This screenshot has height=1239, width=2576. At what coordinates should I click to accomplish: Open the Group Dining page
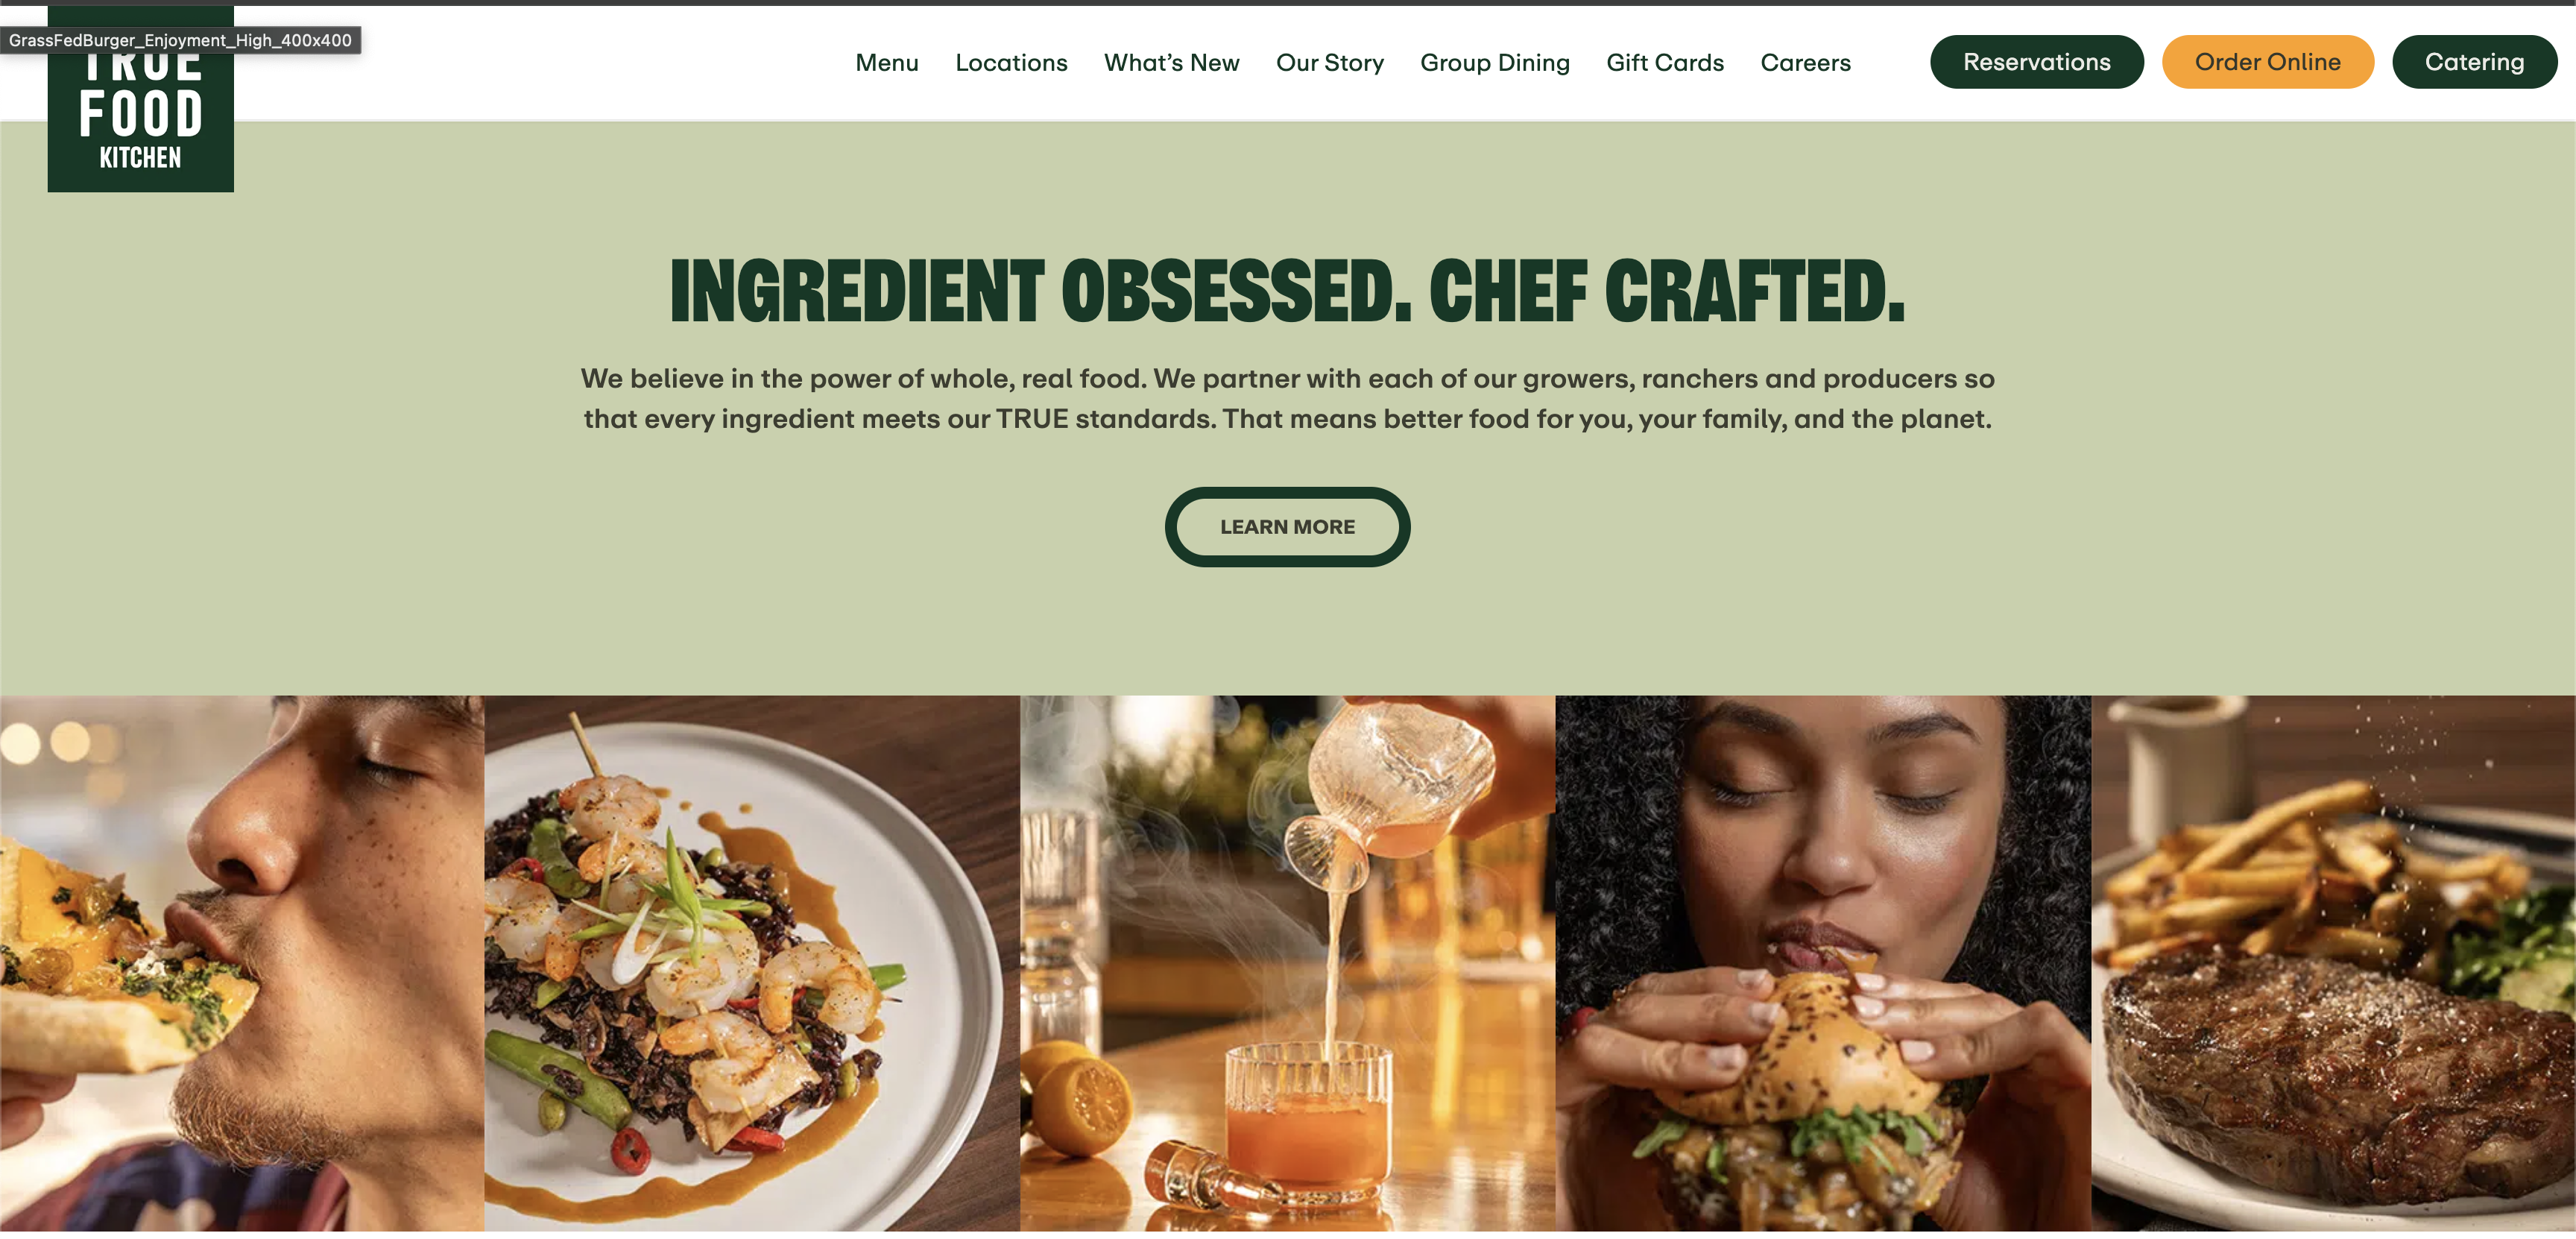(1494, 63)
